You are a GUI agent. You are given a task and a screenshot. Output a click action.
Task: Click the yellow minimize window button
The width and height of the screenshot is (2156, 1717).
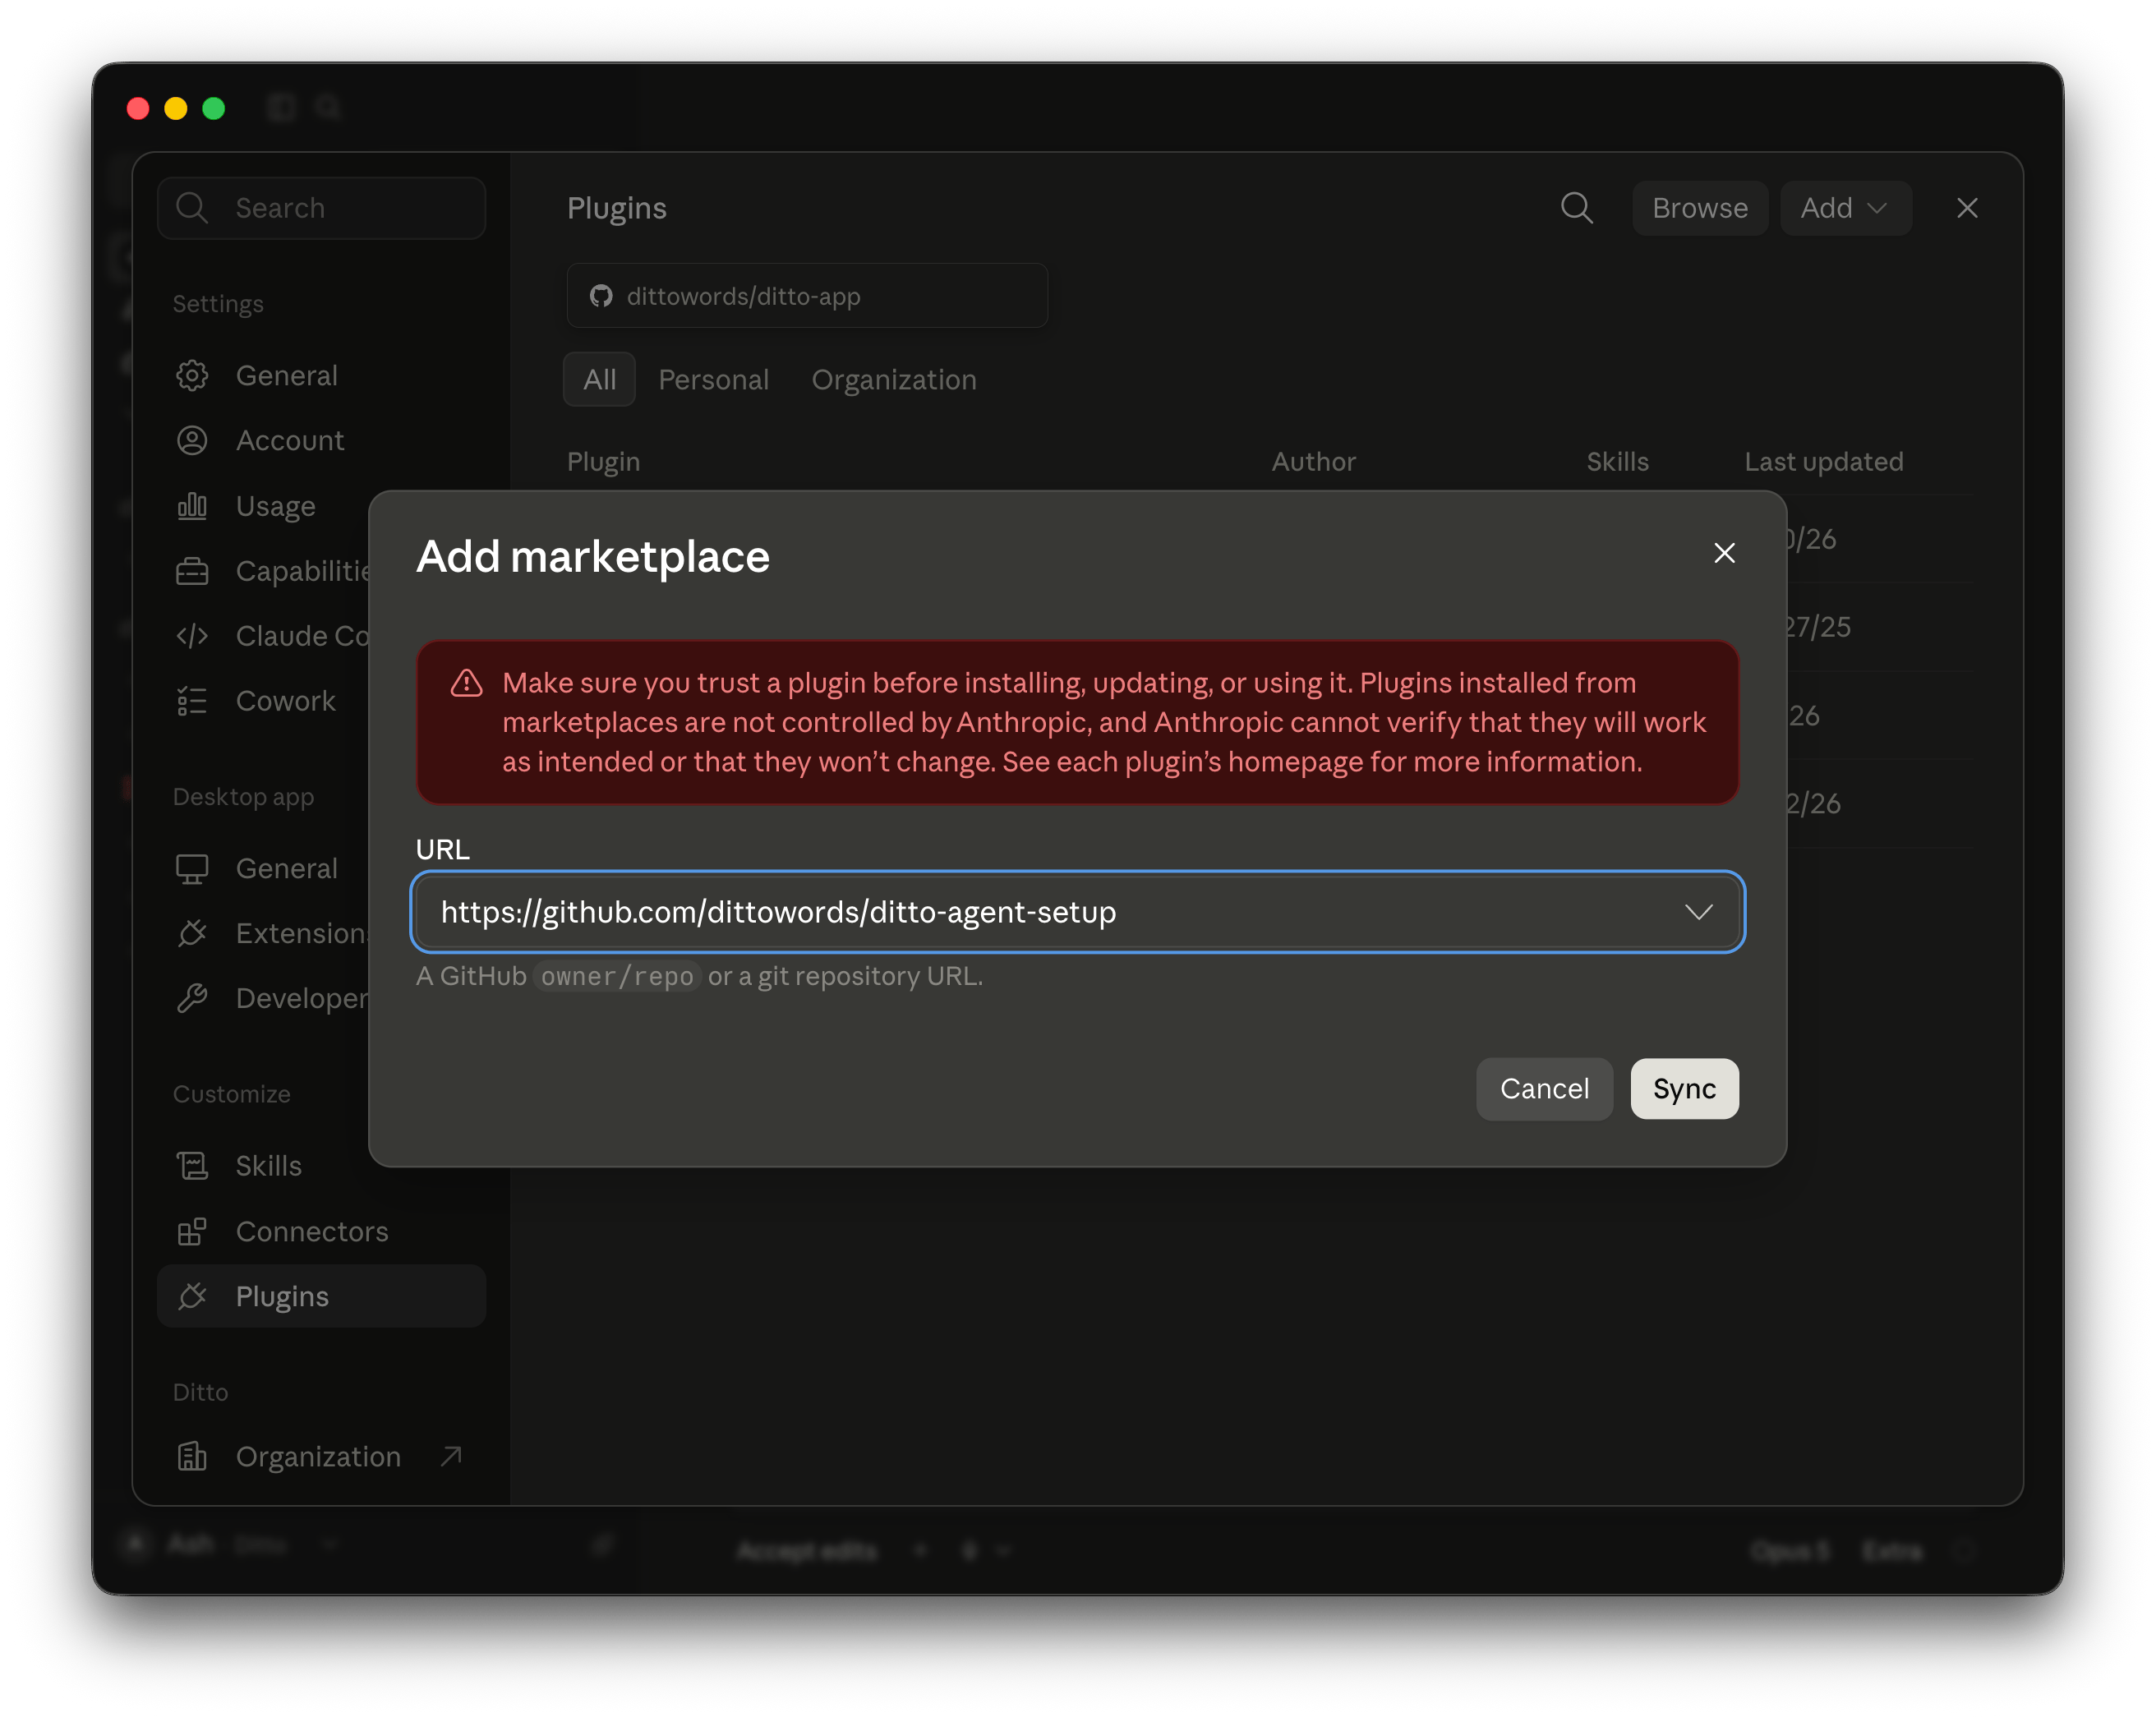click(176, 108)
